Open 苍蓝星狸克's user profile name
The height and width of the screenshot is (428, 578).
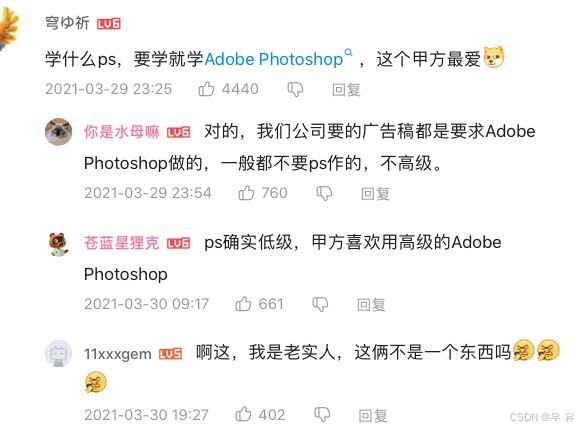coord(122,243)
